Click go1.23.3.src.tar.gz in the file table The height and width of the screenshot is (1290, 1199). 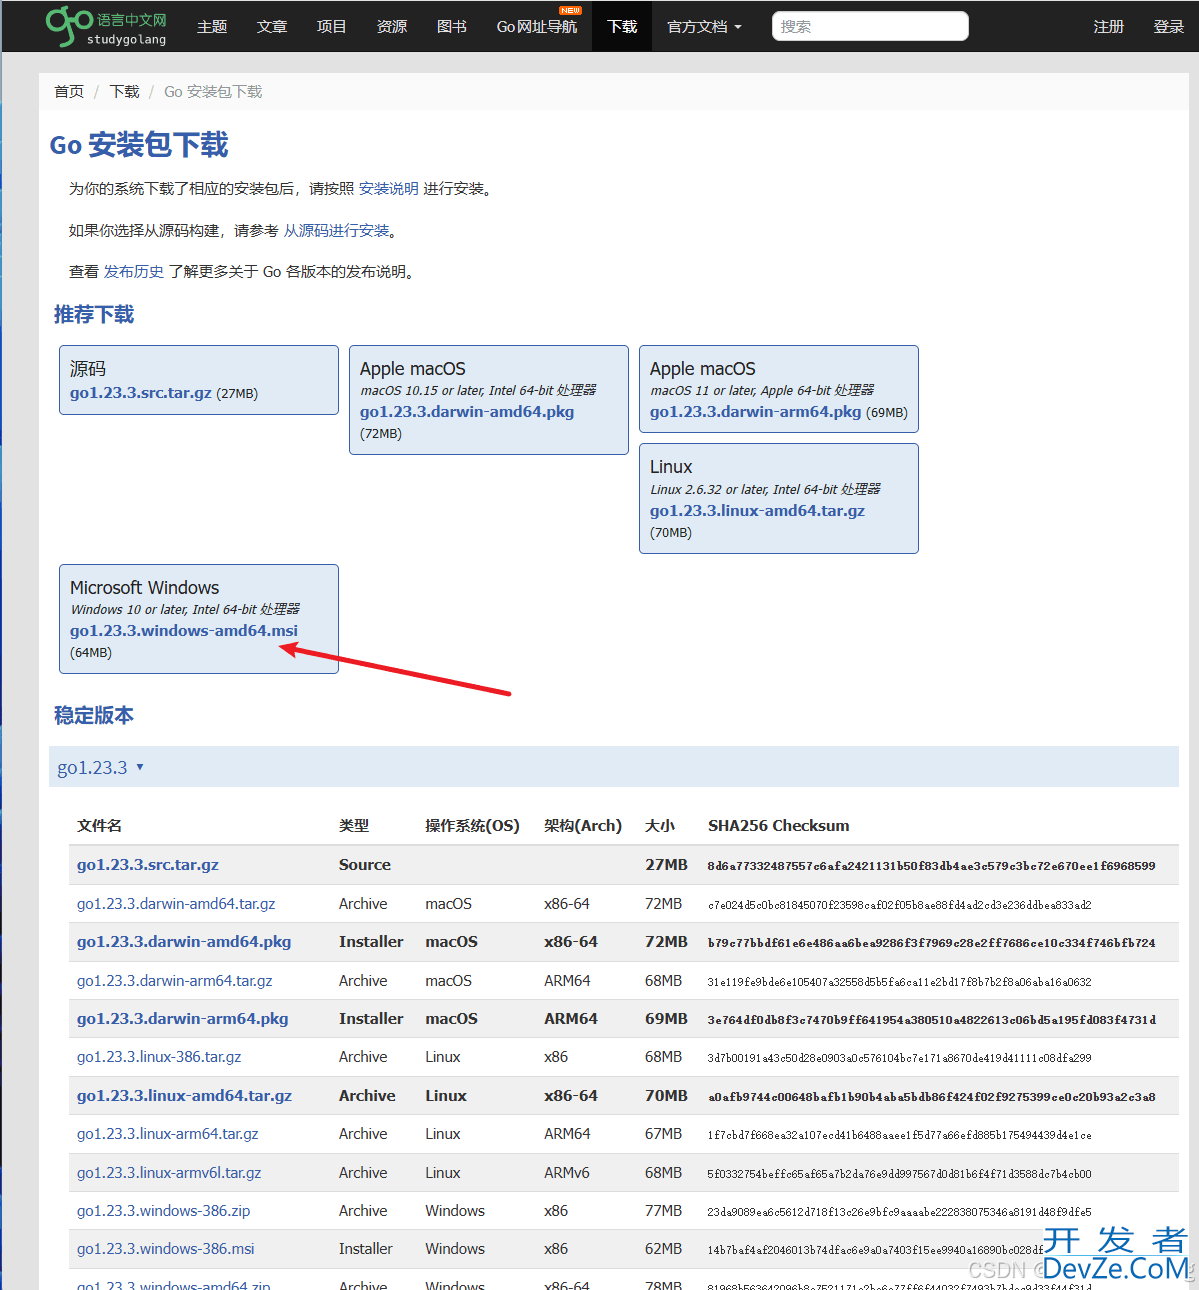(148, 865)
